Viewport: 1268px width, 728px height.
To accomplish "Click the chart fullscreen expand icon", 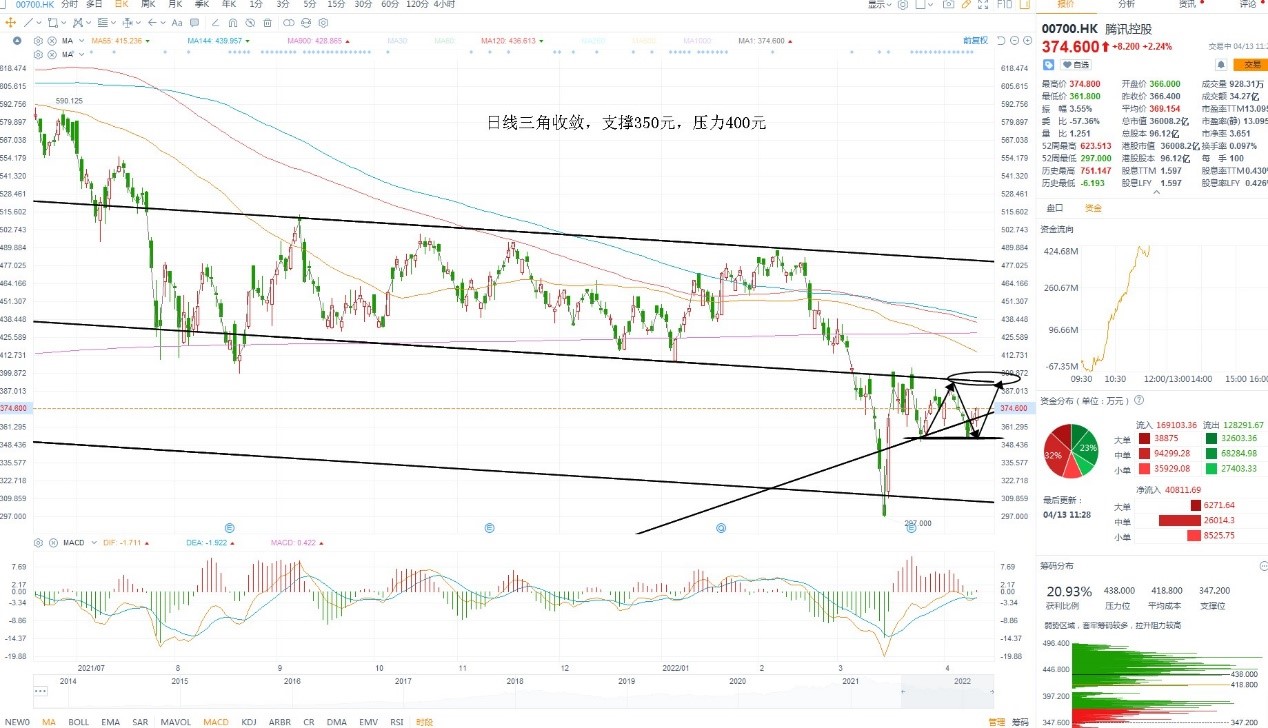I will pos(983,5).
